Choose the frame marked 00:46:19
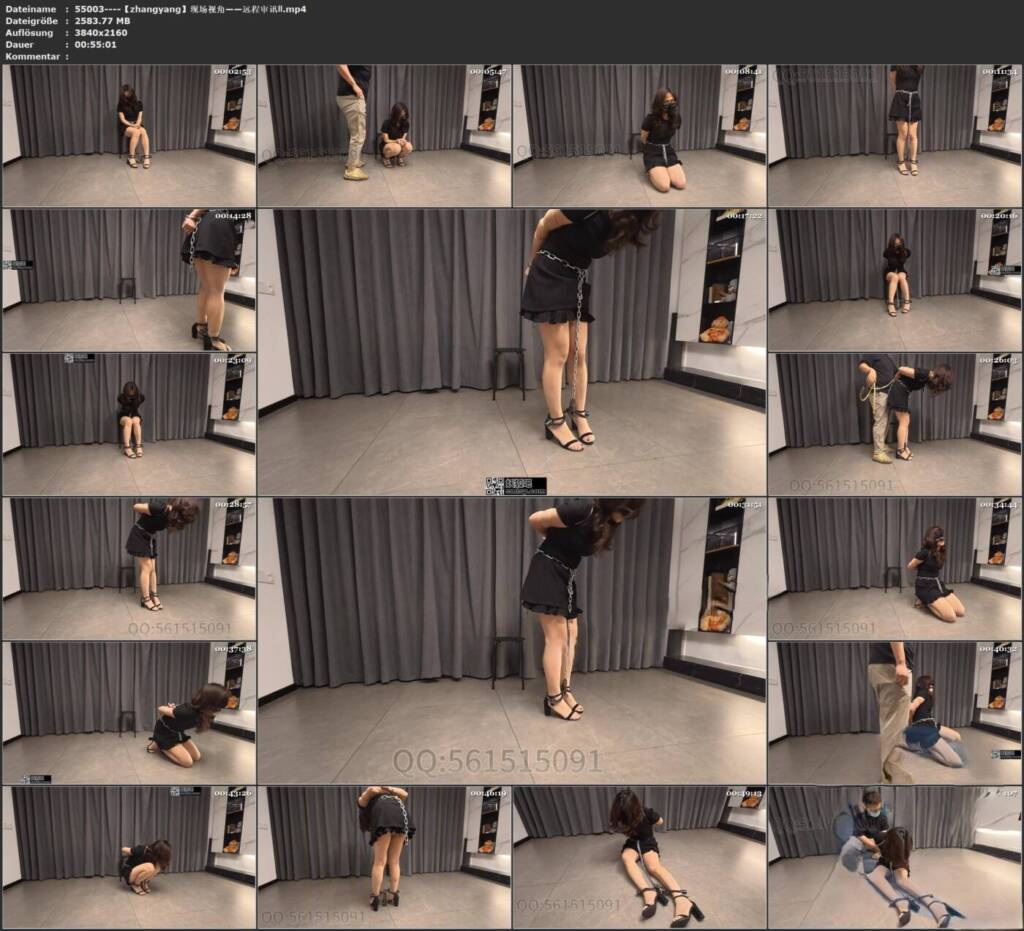This screenshot has width=1024, height=931. coord(384,857)
